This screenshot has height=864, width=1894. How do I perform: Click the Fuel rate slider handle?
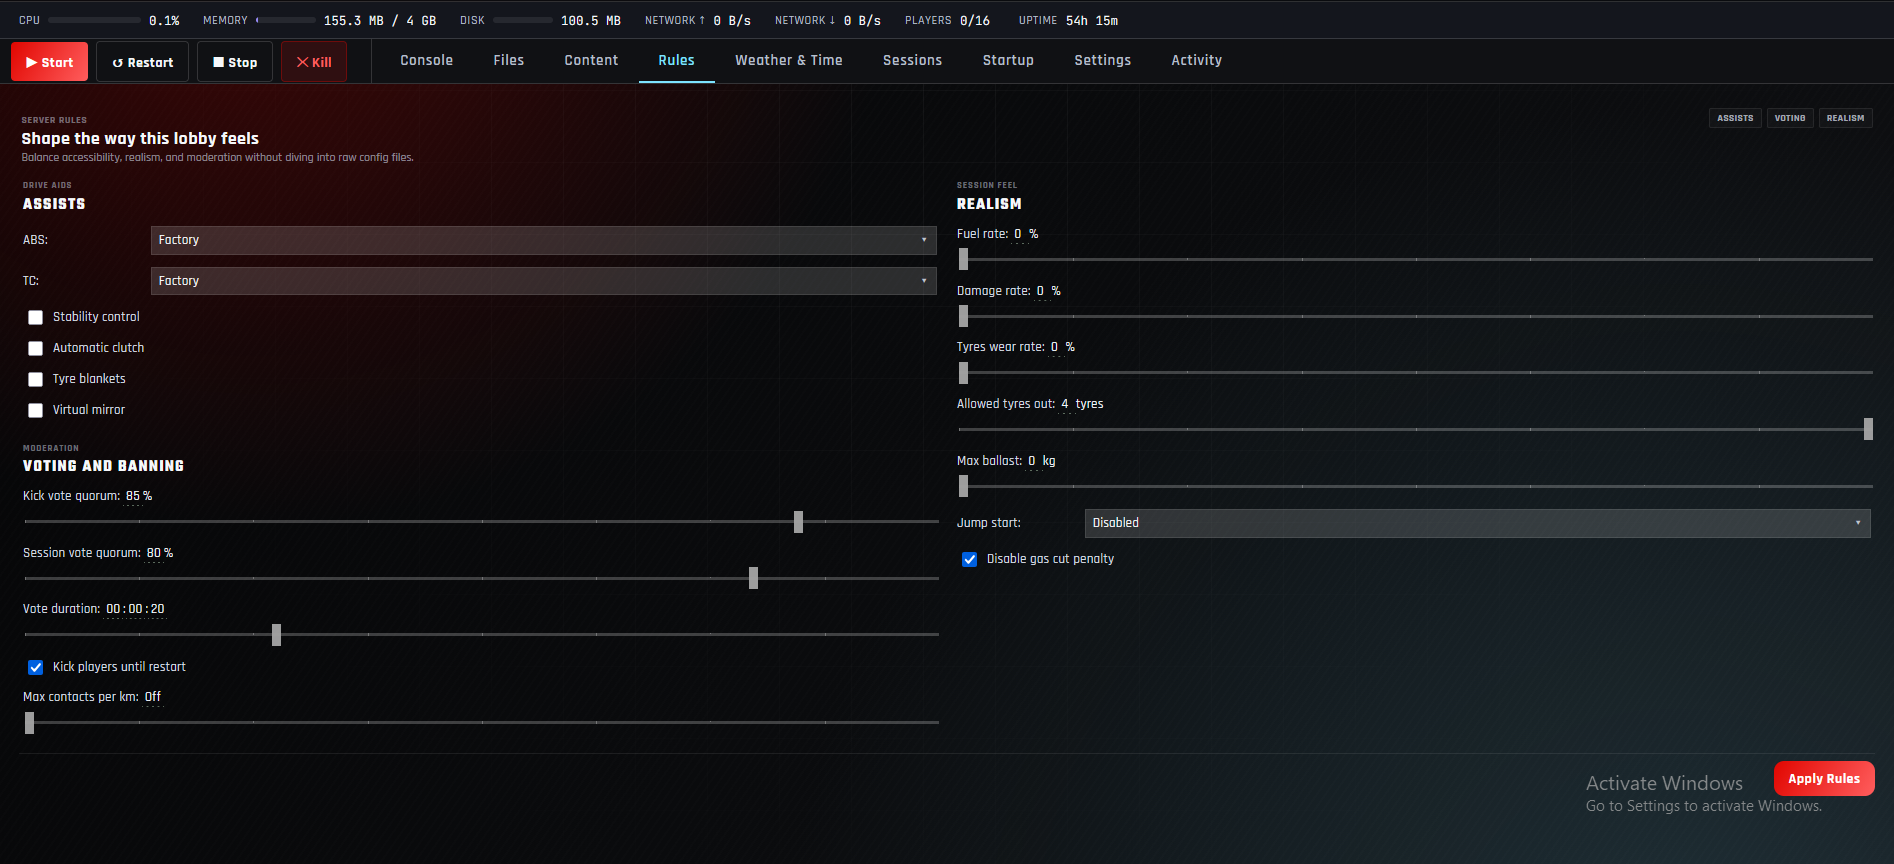tap(963, 259)
